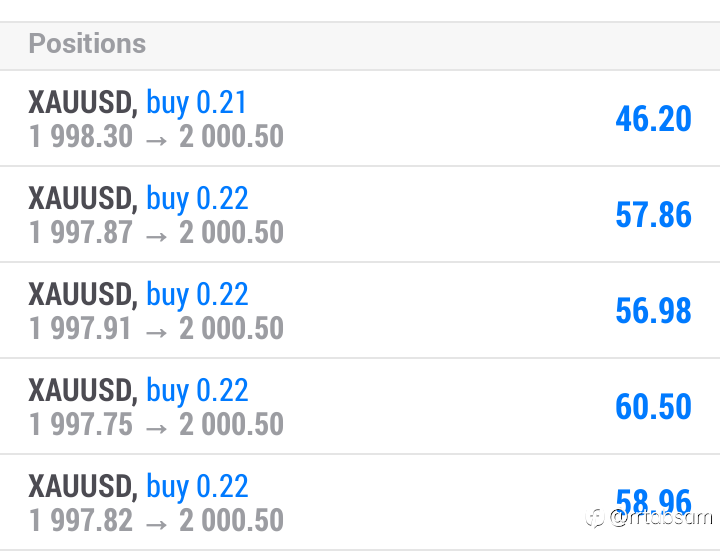The image size is (720, 551).
Task: Click the buy 0.21 label
Action: pyautogui.click(x=197, y=103)
